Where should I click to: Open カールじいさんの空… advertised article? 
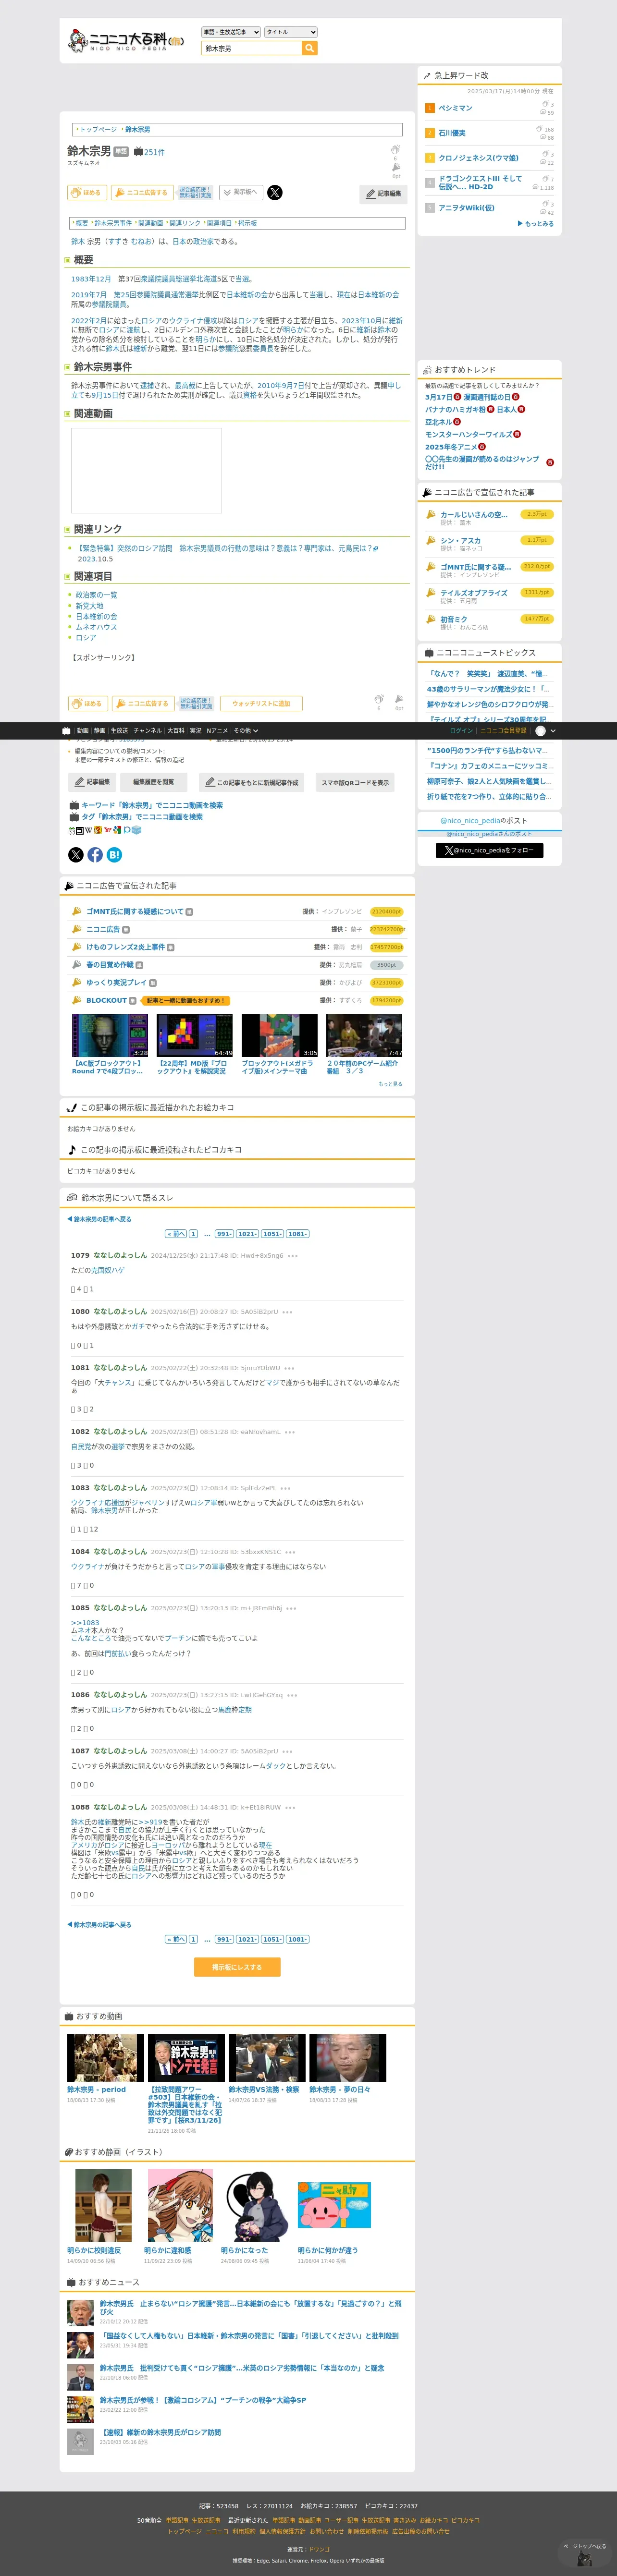tap(474, 515)
